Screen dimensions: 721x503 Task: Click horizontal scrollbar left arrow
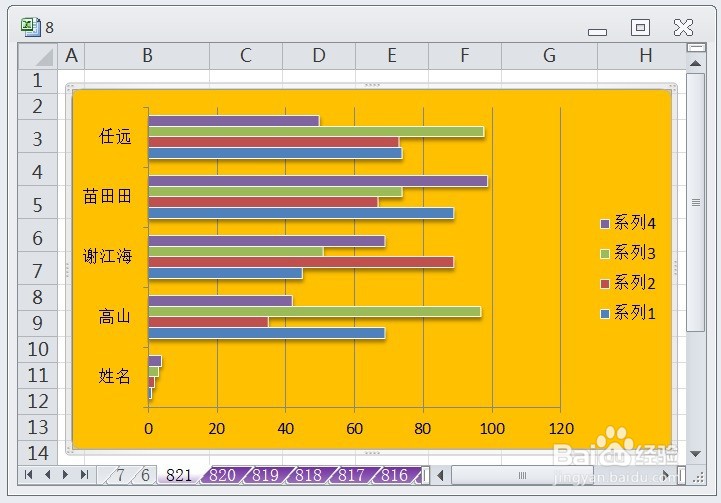(x=440, y=475)
